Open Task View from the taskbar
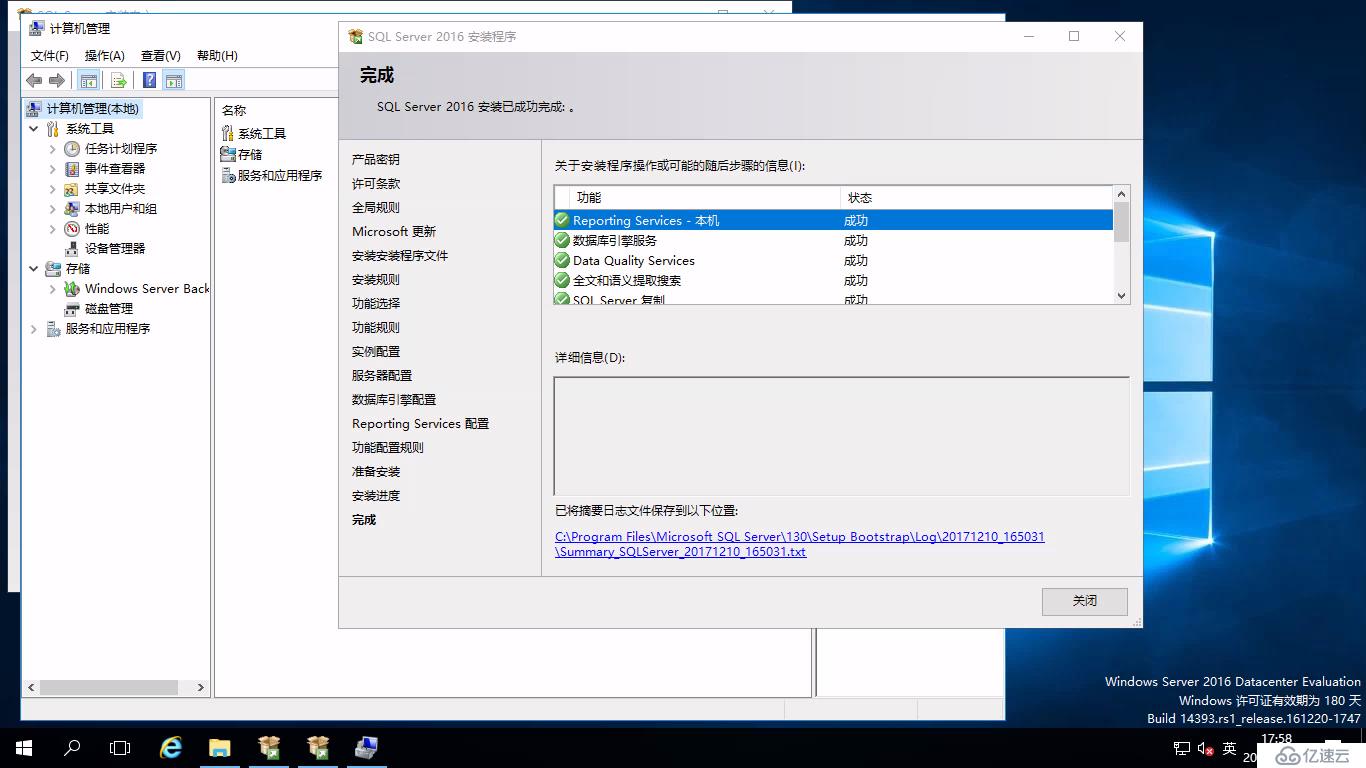This screenshot has width=1366, height=768. click(x=120, y=747)
